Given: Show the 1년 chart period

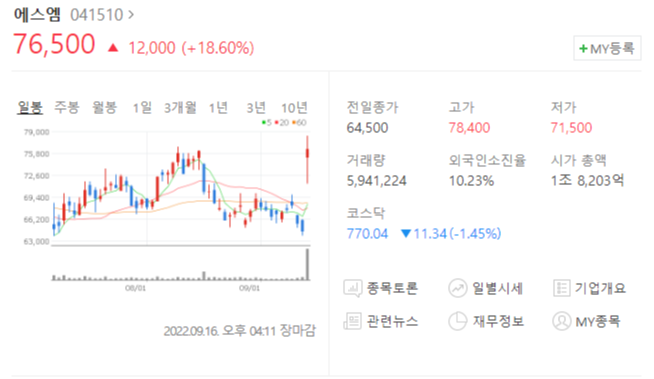Looking at the screenshot, I should [x=218, y=108].
